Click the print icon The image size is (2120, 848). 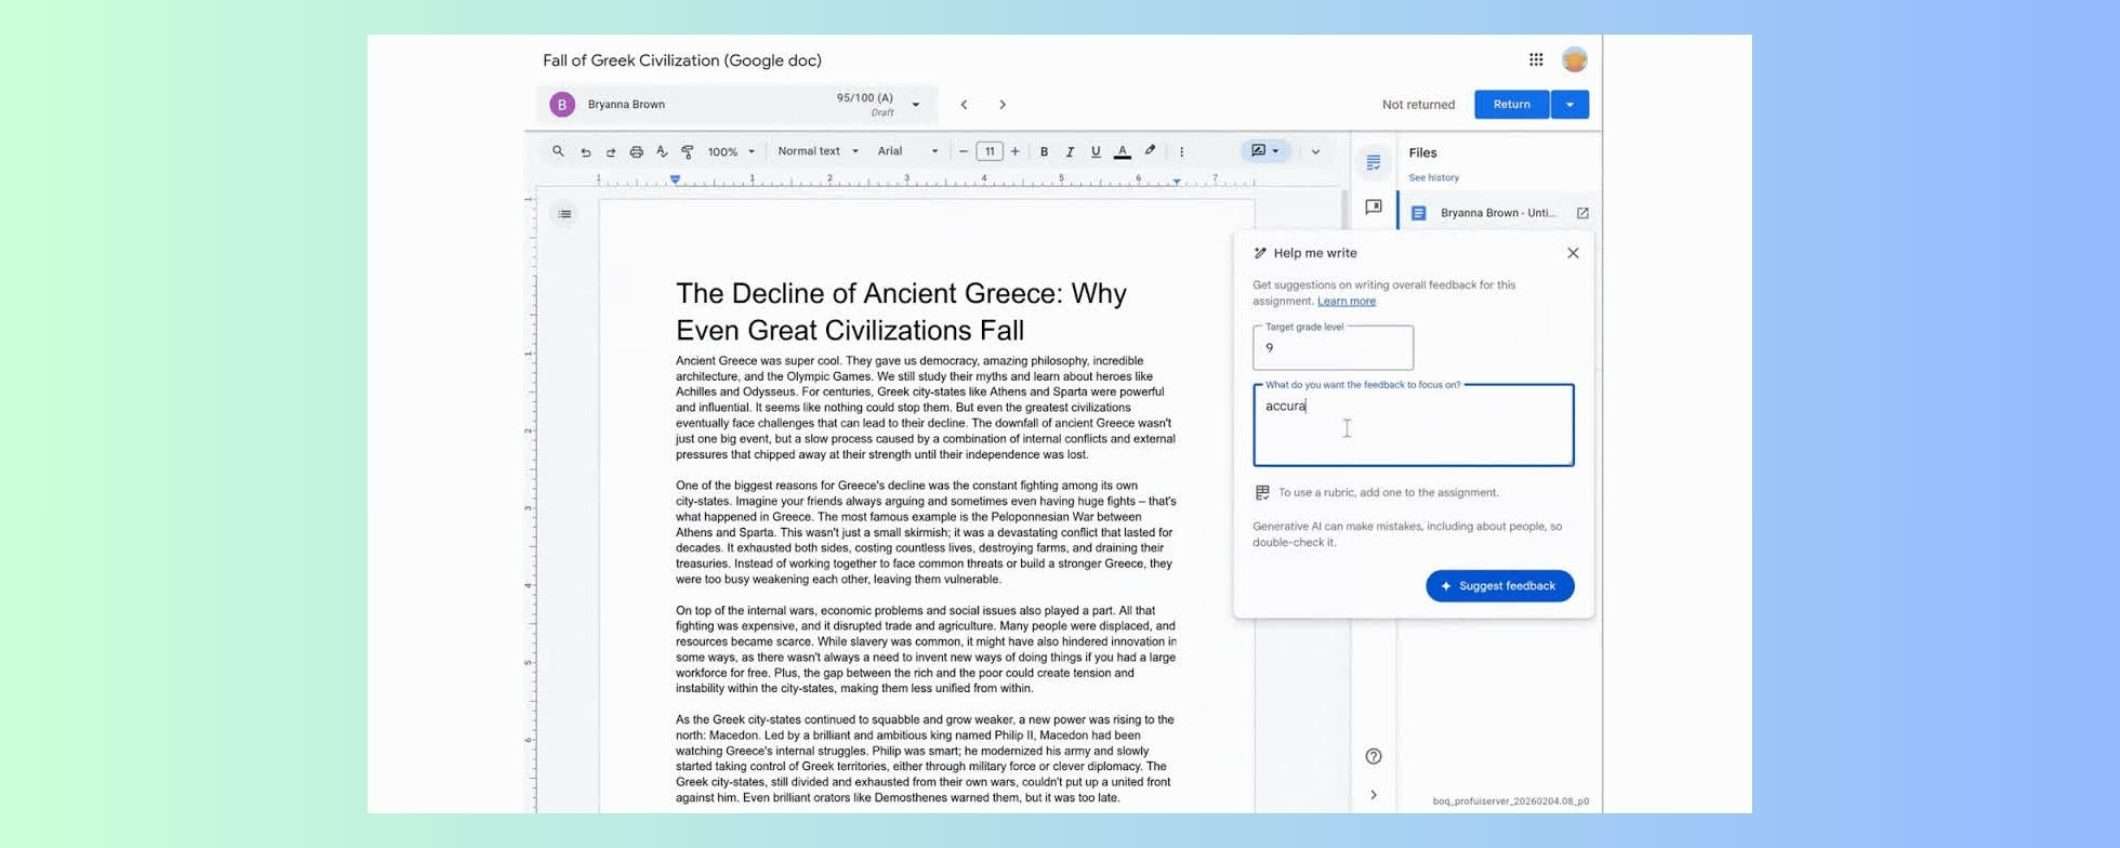(x=636, y=152)
